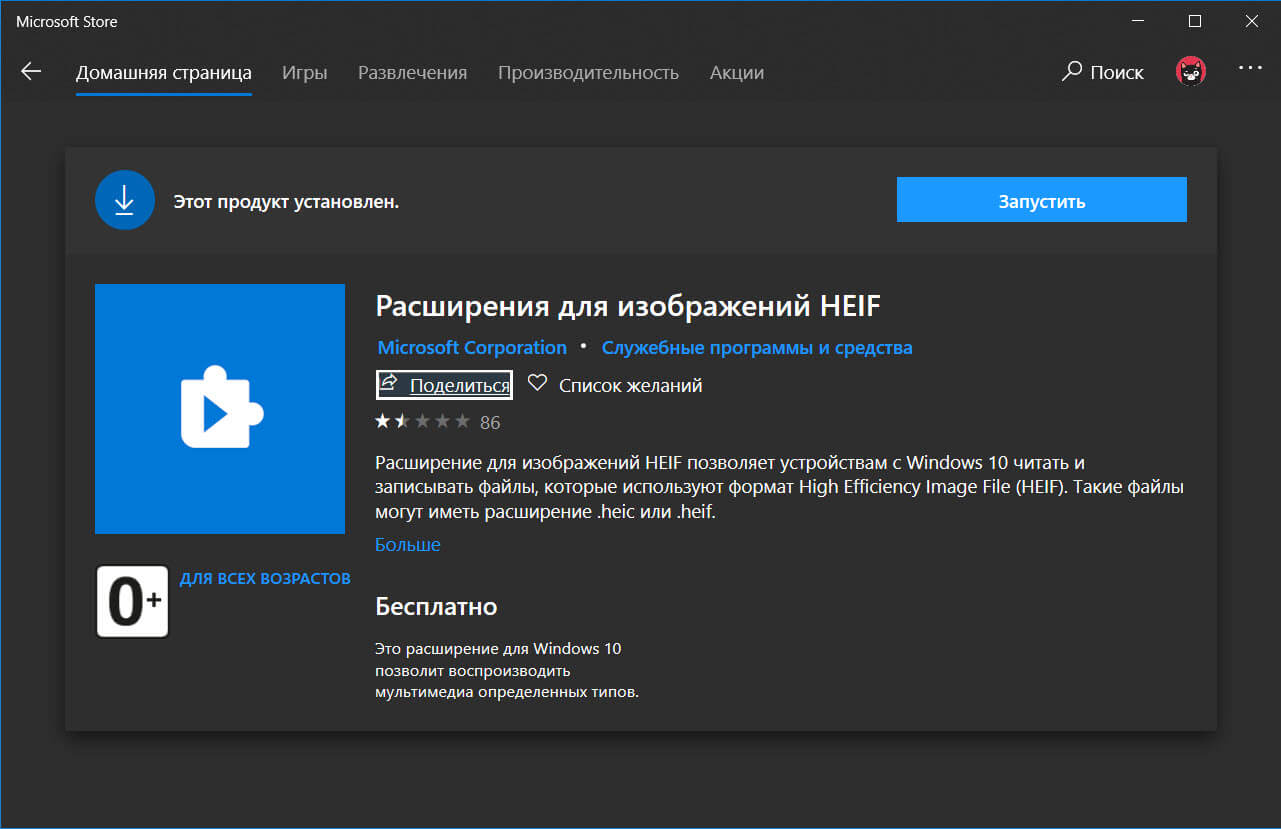Image resolution: width=1281 pixels, height=829 pixels.
Task: Click the HEIF extension app tile image
Action: [220, 409]
